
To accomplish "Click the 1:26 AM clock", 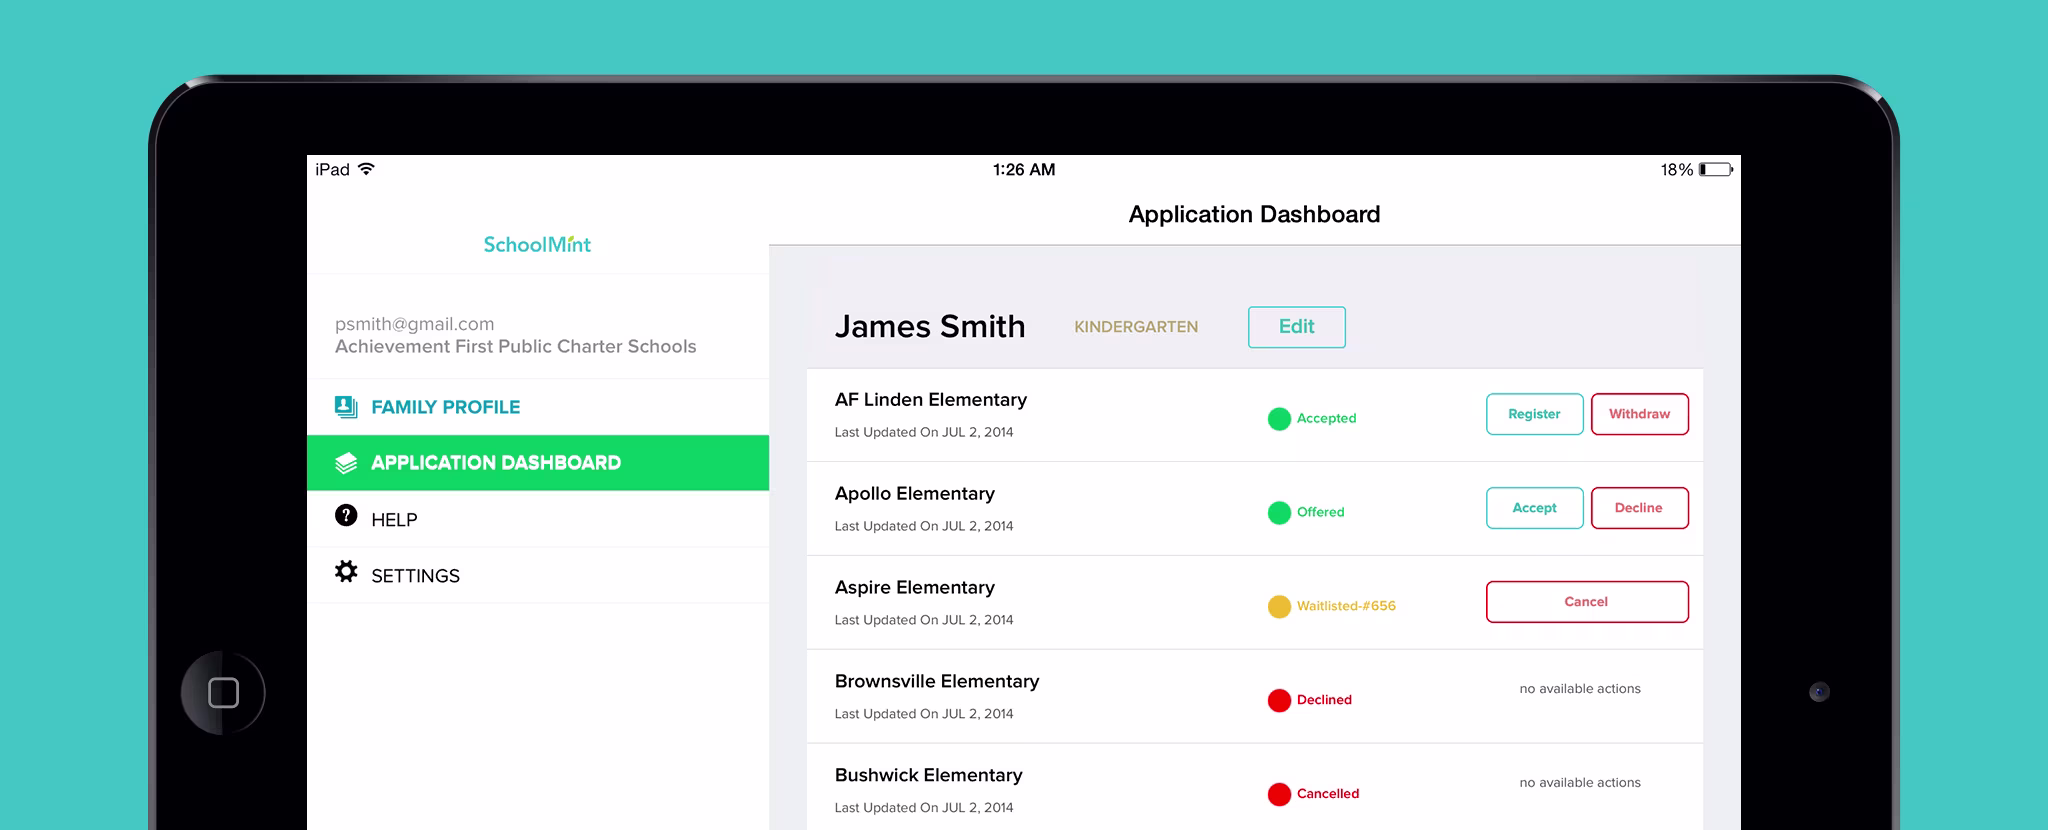I will [1024, 170].
